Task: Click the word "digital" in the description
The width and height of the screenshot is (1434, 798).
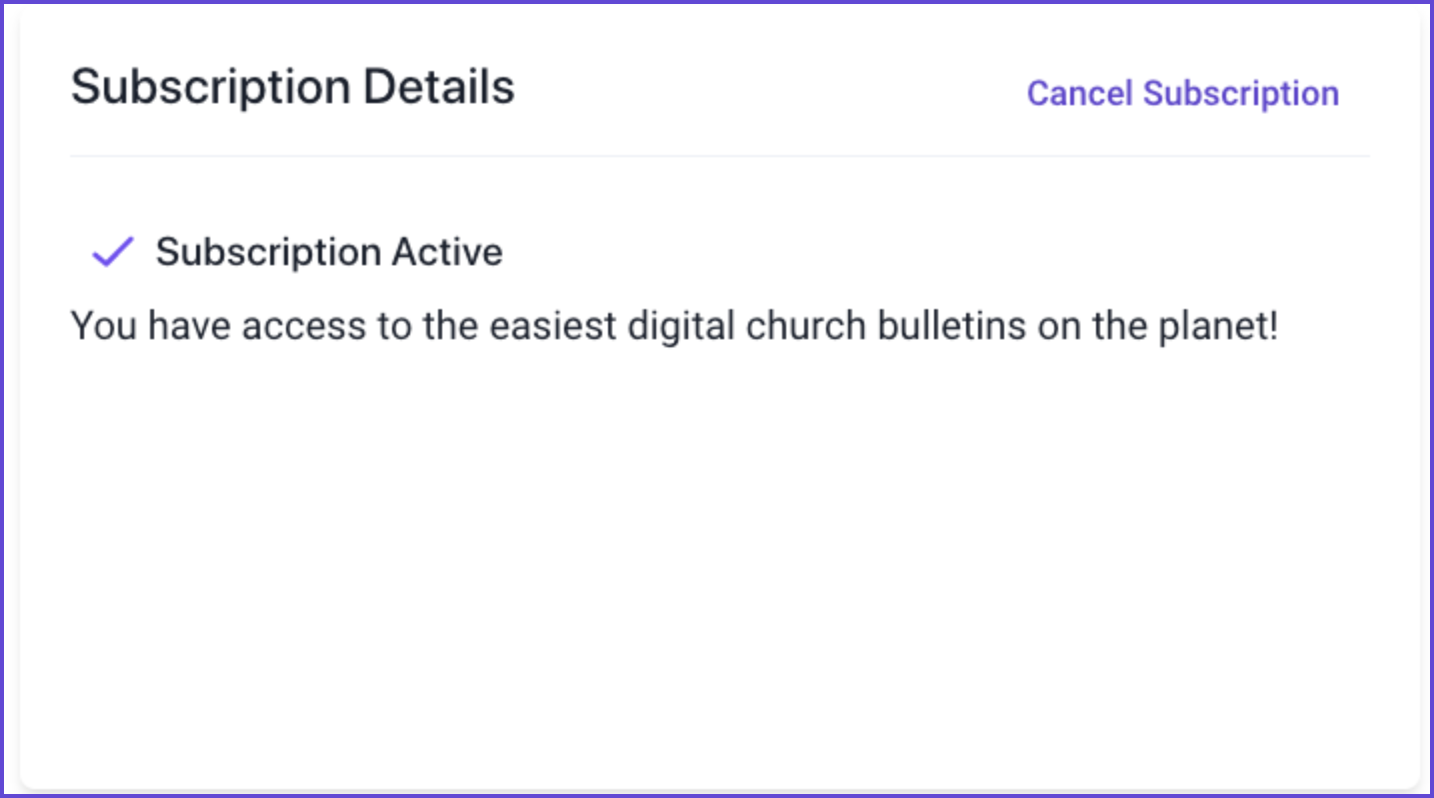Action: [679, 327]
